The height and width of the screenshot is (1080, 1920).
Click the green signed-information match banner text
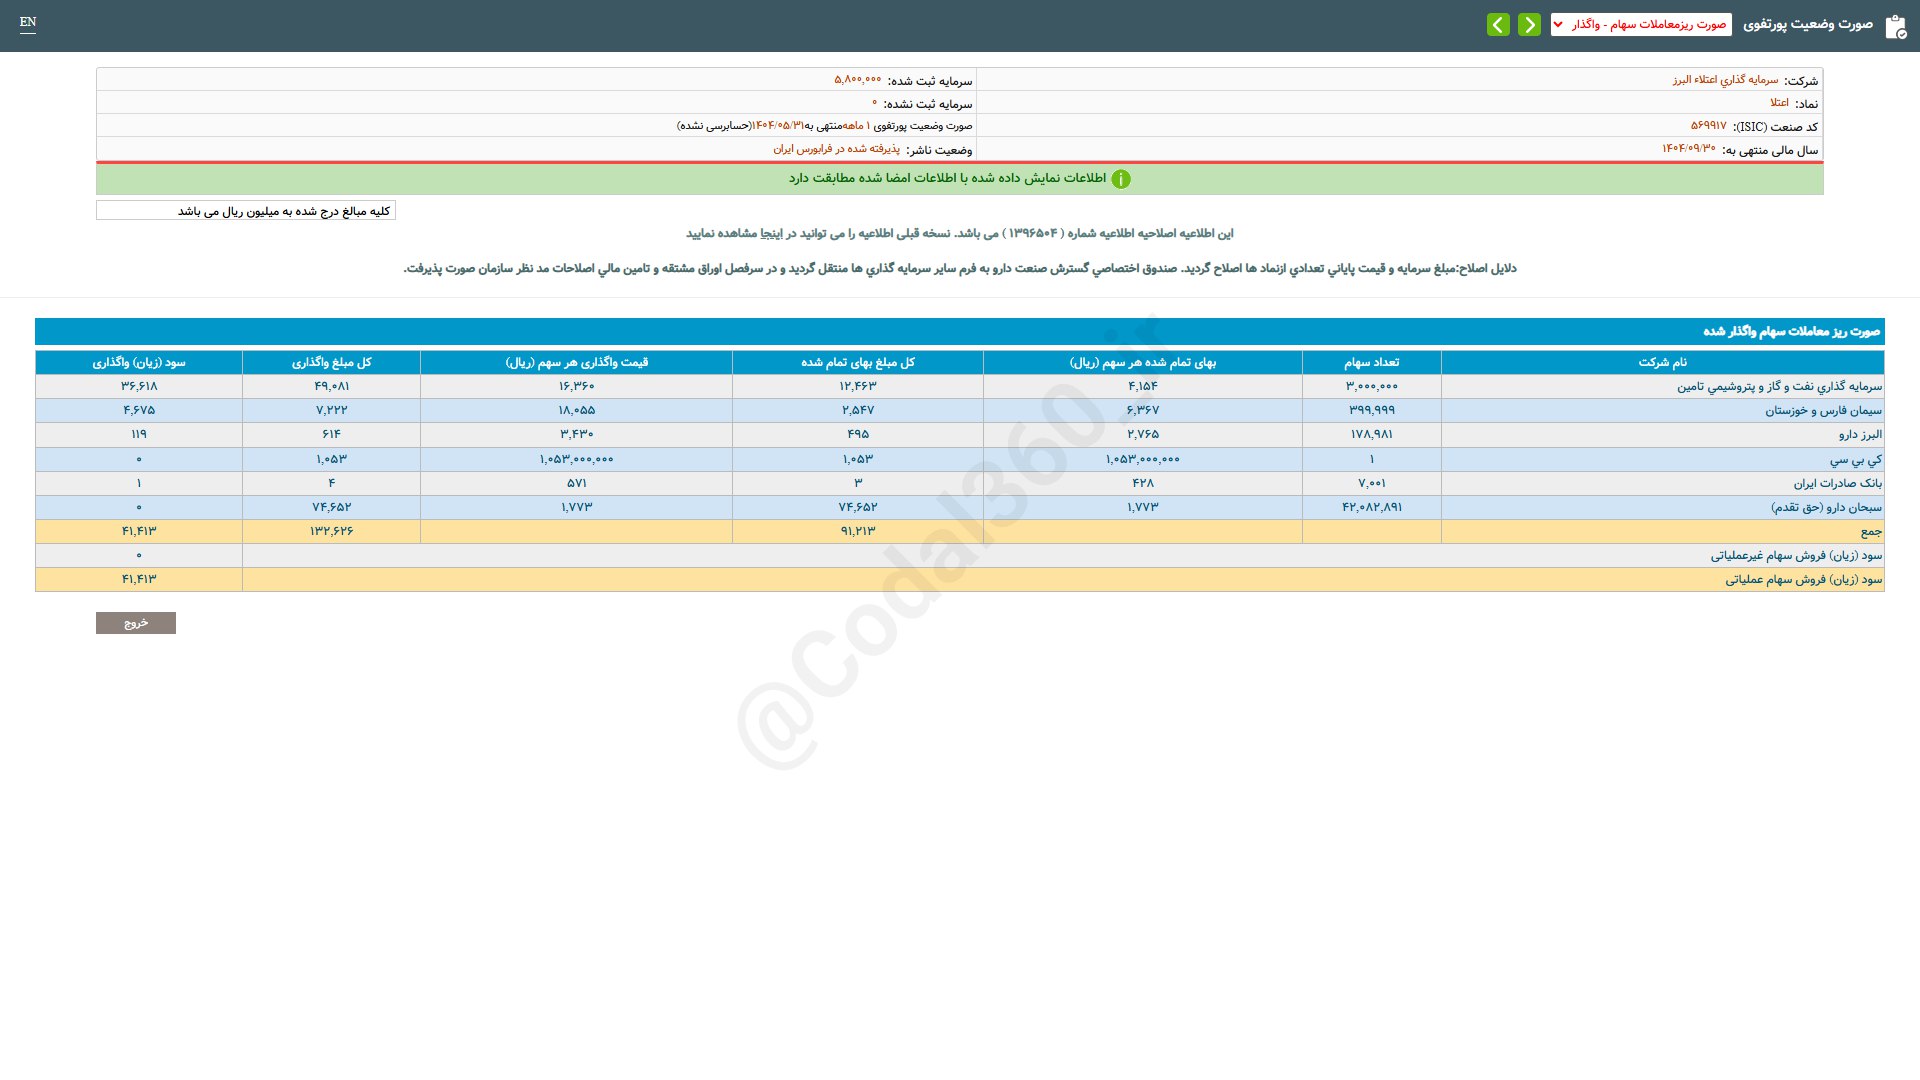[946, 178]
